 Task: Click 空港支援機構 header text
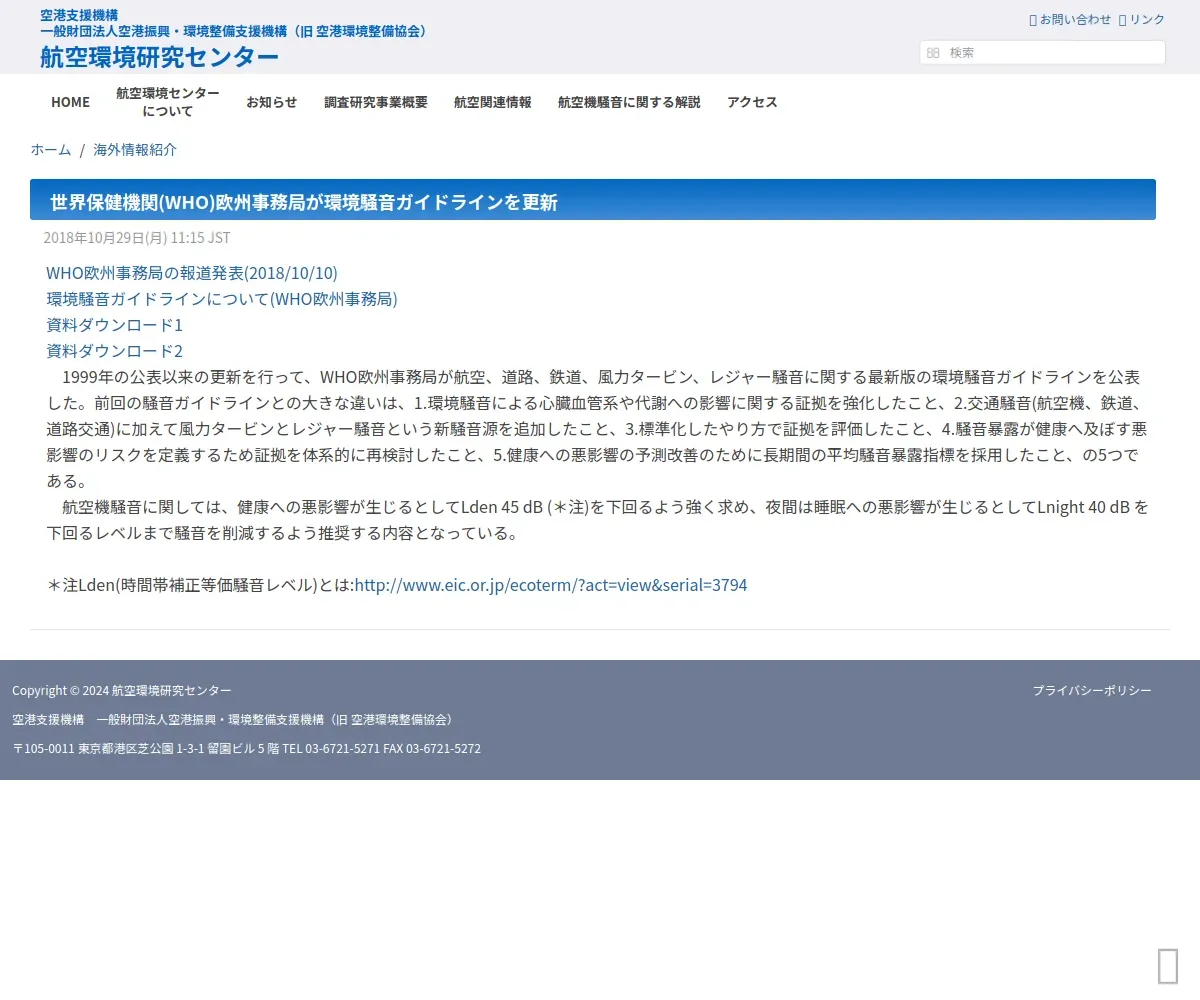pyautogui.click(x=79, y=15)
